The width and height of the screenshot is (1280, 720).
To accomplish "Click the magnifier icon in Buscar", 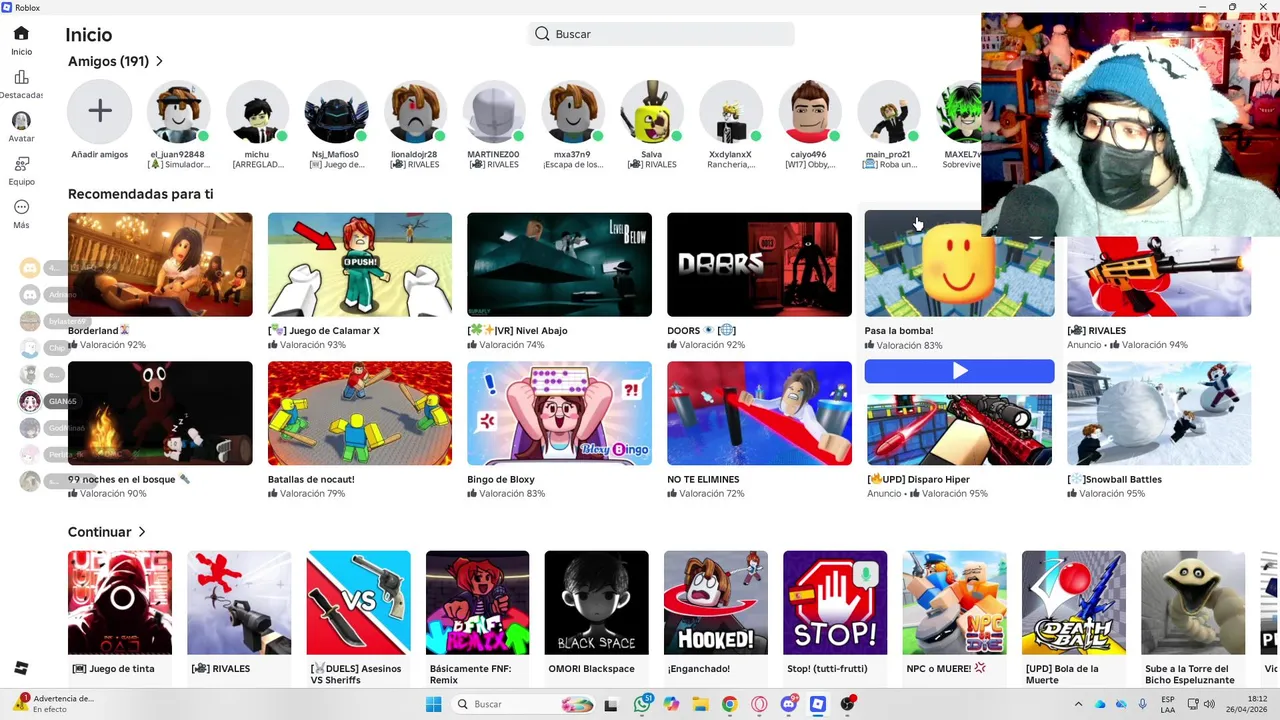I will click(x=542, y=34).
